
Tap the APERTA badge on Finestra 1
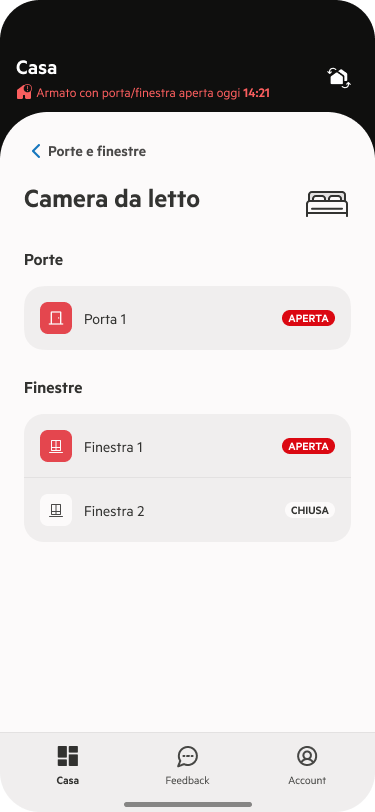[x=308, y=446]
